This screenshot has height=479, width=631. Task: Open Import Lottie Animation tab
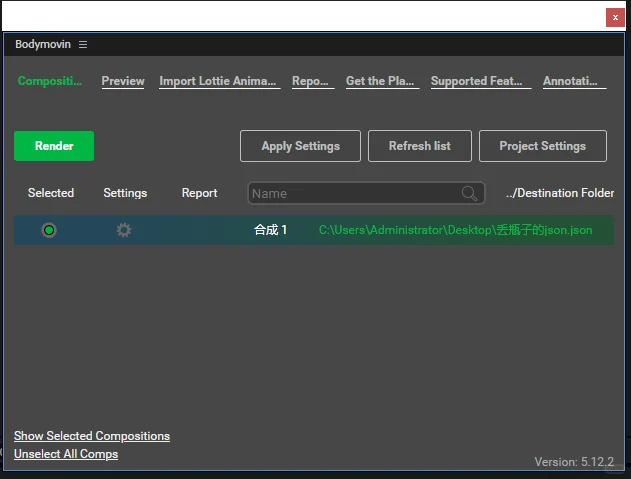(218, 81)
